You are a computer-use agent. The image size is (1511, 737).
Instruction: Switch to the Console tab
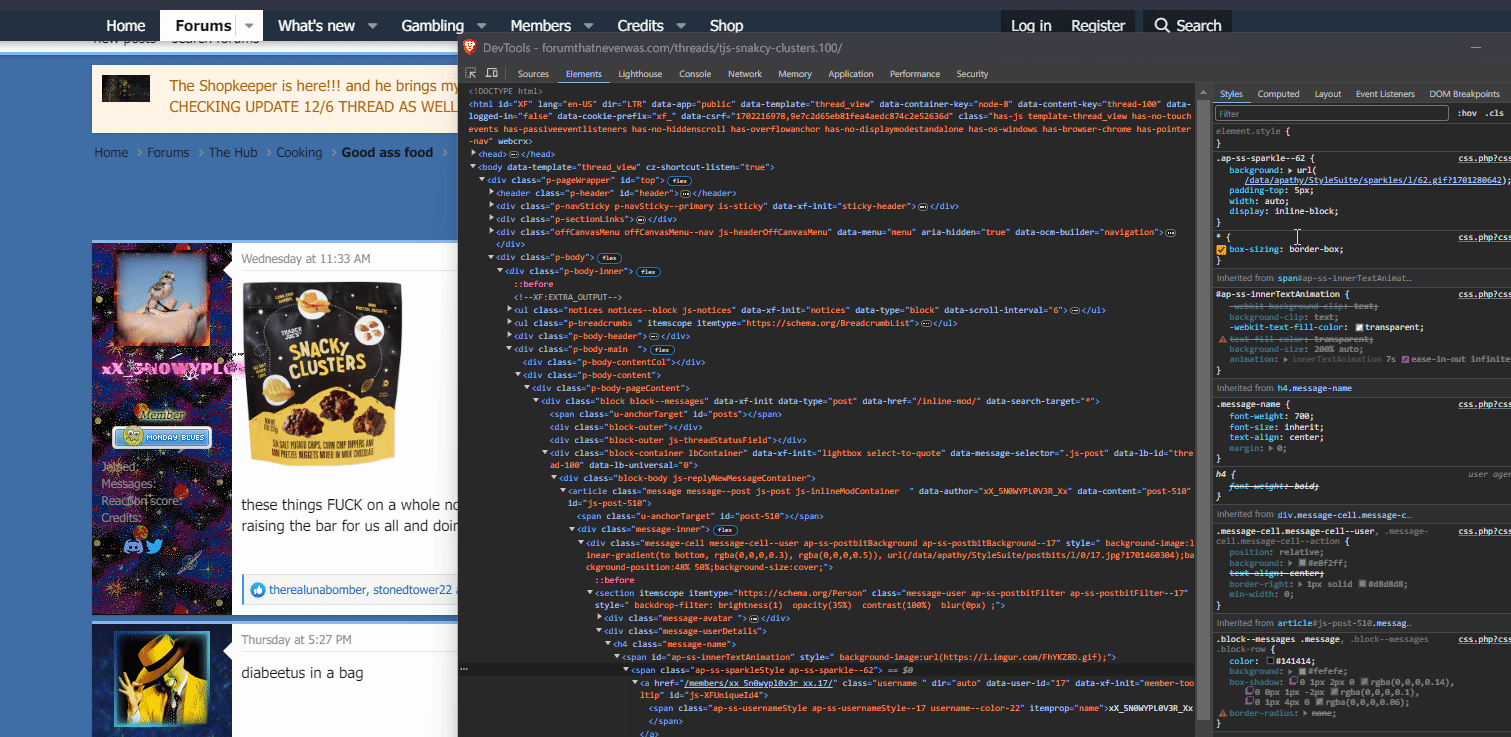pyautogui.click(x=695, y=74)
